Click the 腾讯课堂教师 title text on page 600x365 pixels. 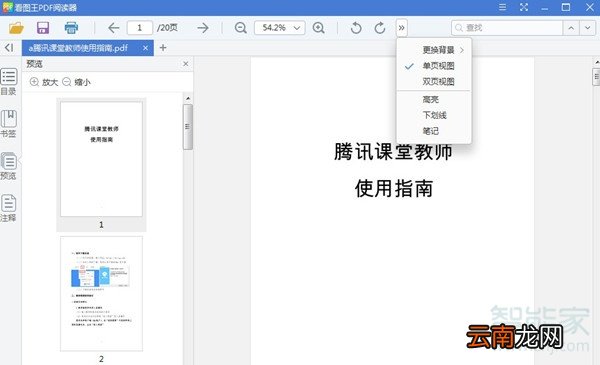pyautogui.click(x=393, y=152)
